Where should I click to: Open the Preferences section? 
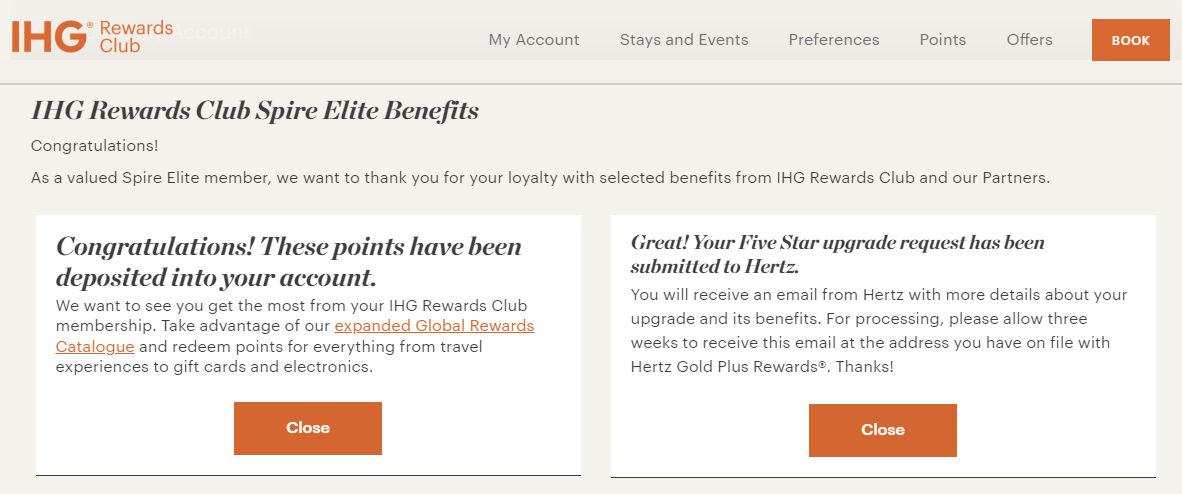(834, 40)
